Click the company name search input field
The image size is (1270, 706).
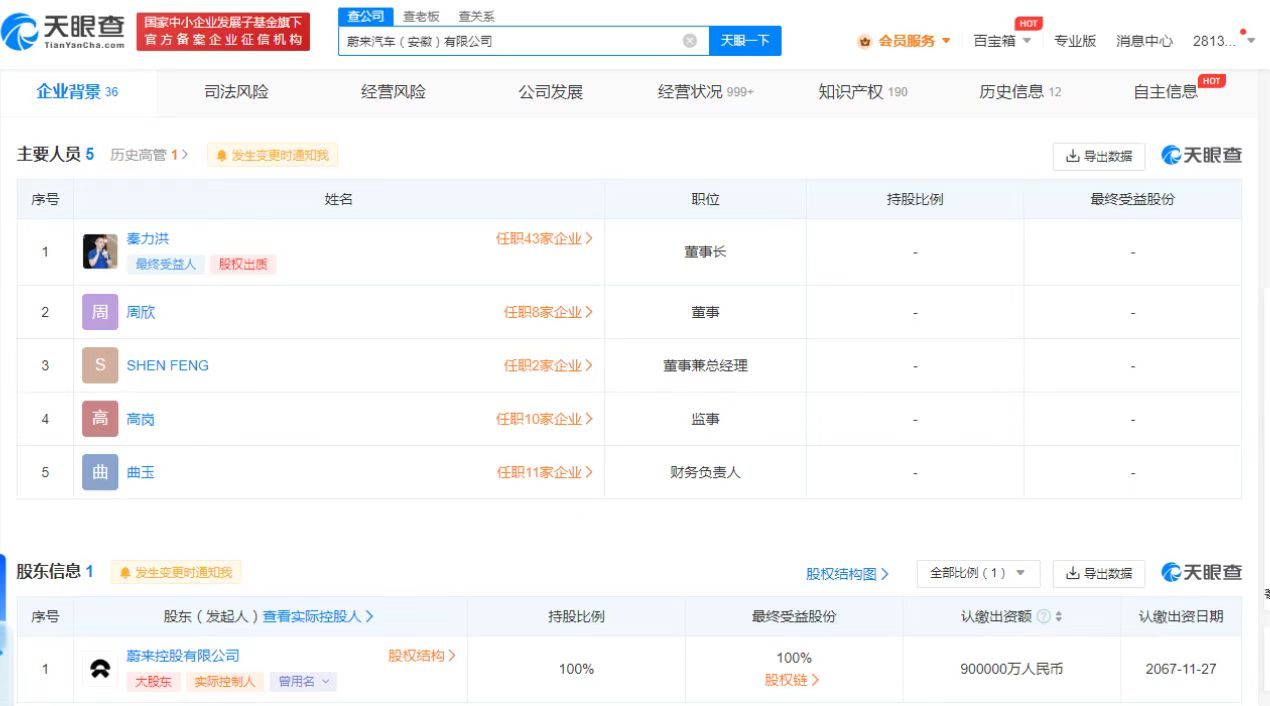point(520,40)
